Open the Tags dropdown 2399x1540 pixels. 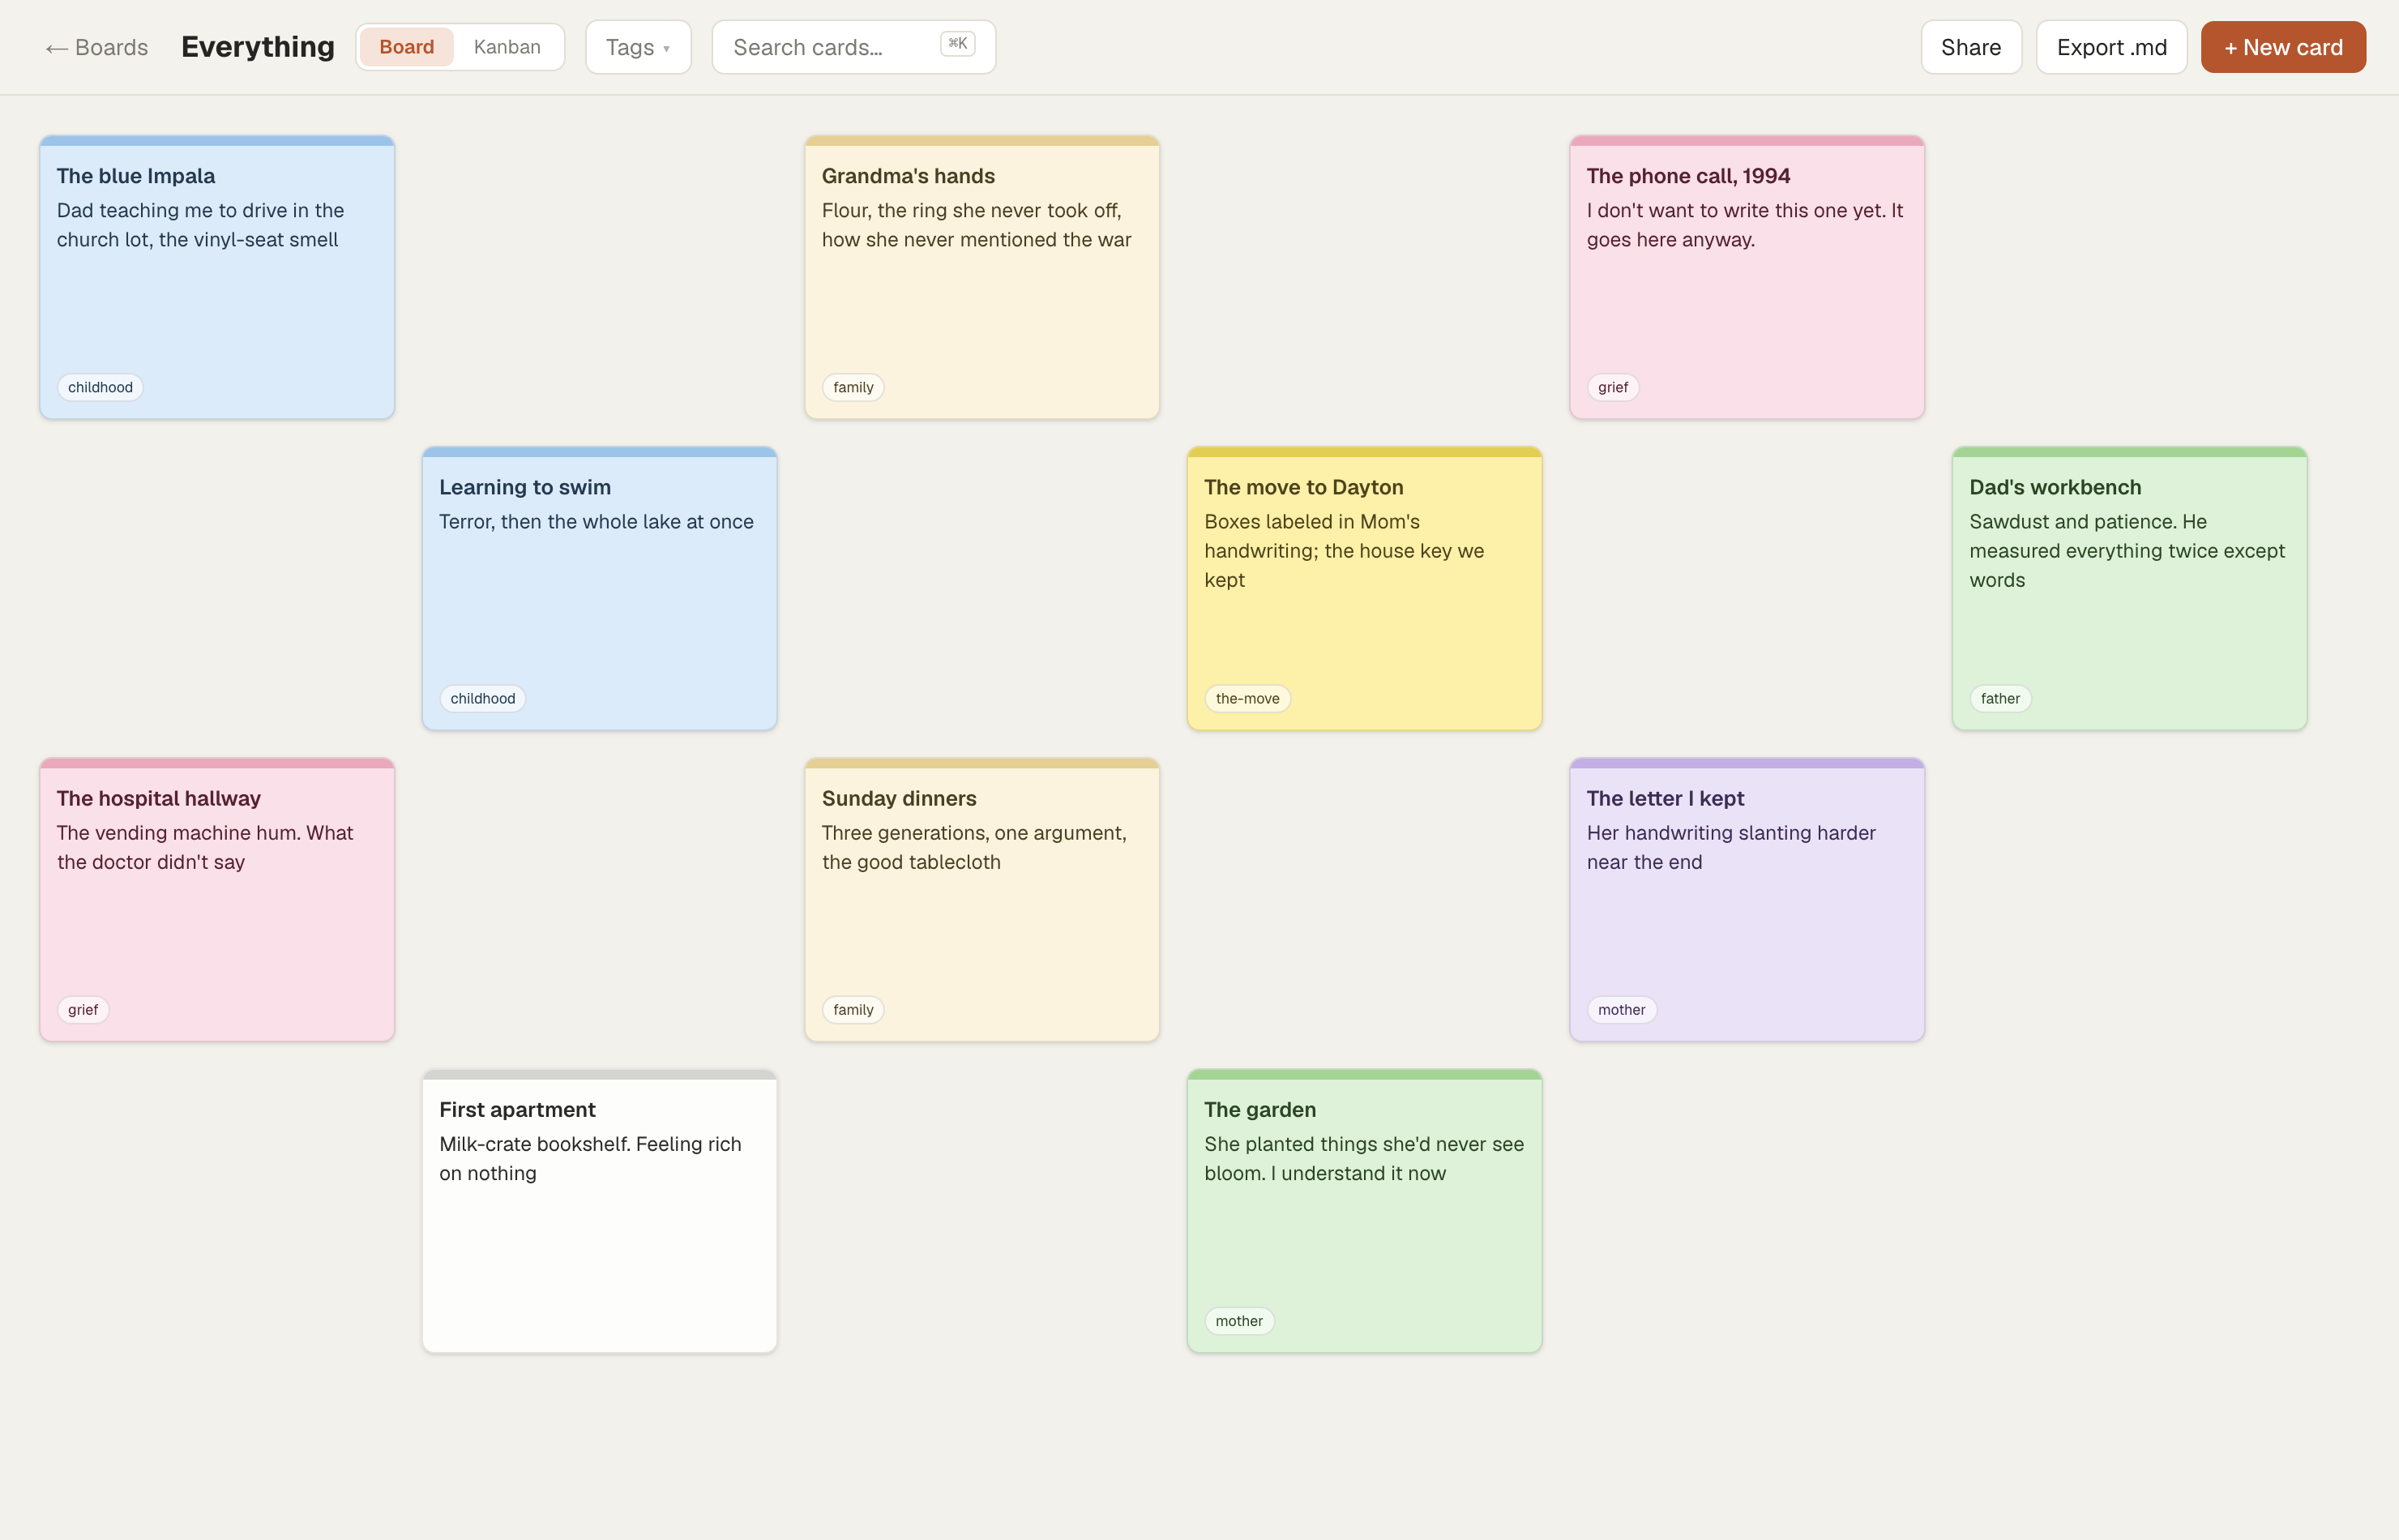point(638,47)
